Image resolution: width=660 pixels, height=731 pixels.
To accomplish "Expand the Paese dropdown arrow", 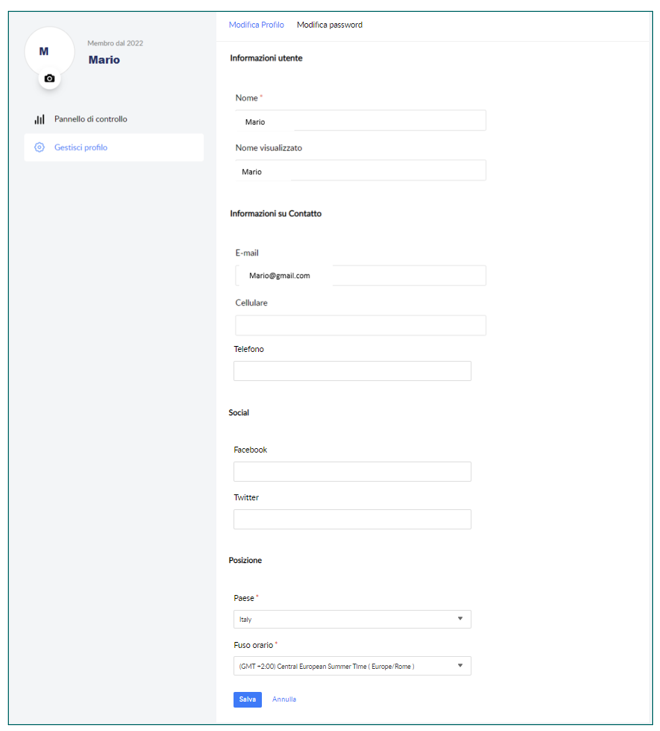I will 460,619.
